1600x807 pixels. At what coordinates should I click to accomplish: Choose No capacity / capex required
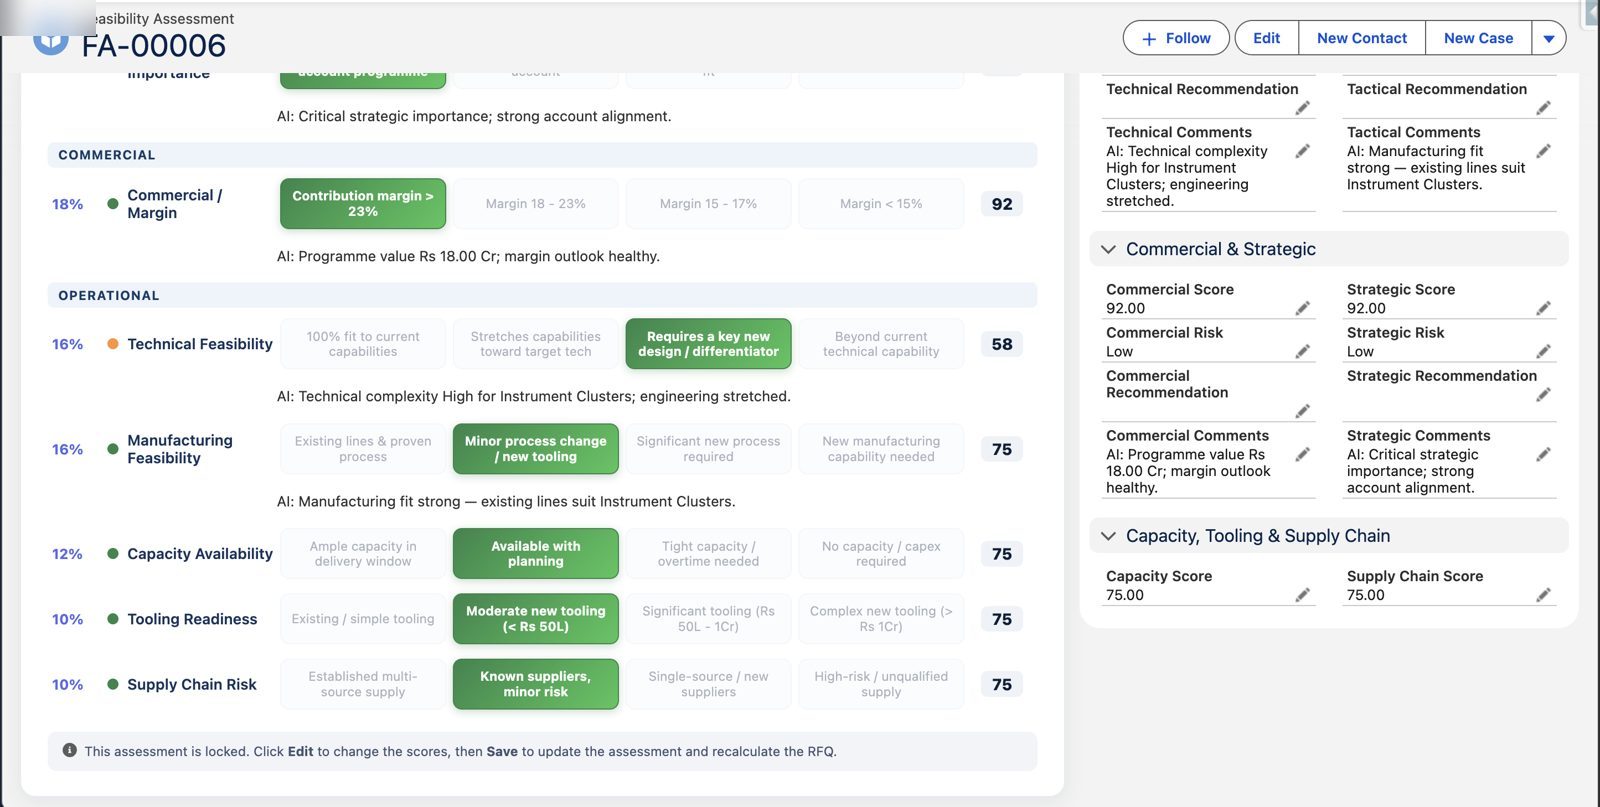[881, 554]
